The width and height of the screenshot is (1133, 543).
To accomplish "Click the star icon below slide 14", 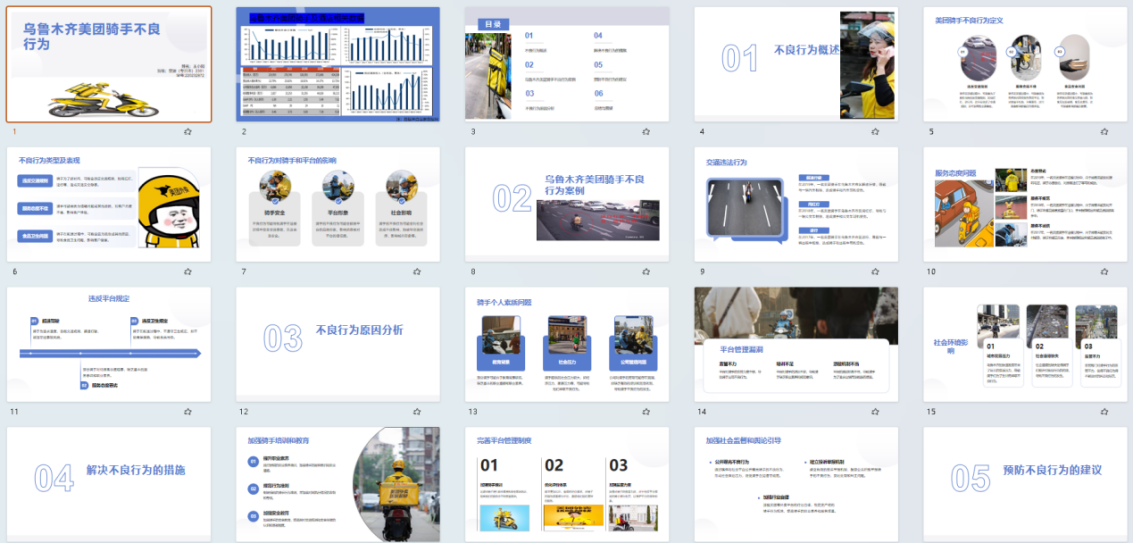I will tap(875, 411).
